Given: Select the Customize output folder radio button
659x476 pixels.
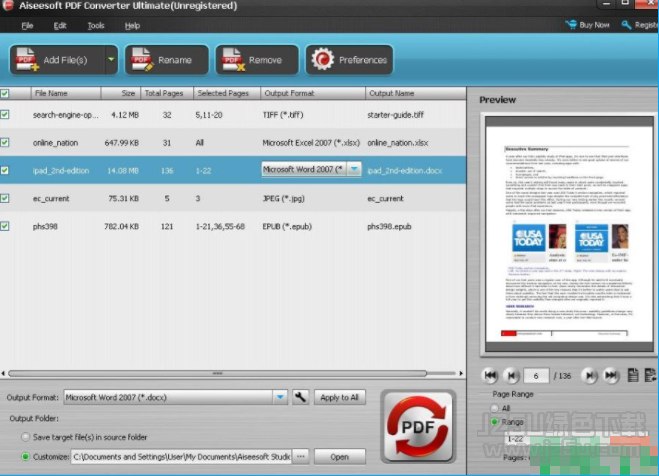Looking at the screenshot, I should (x=26, y=457).
